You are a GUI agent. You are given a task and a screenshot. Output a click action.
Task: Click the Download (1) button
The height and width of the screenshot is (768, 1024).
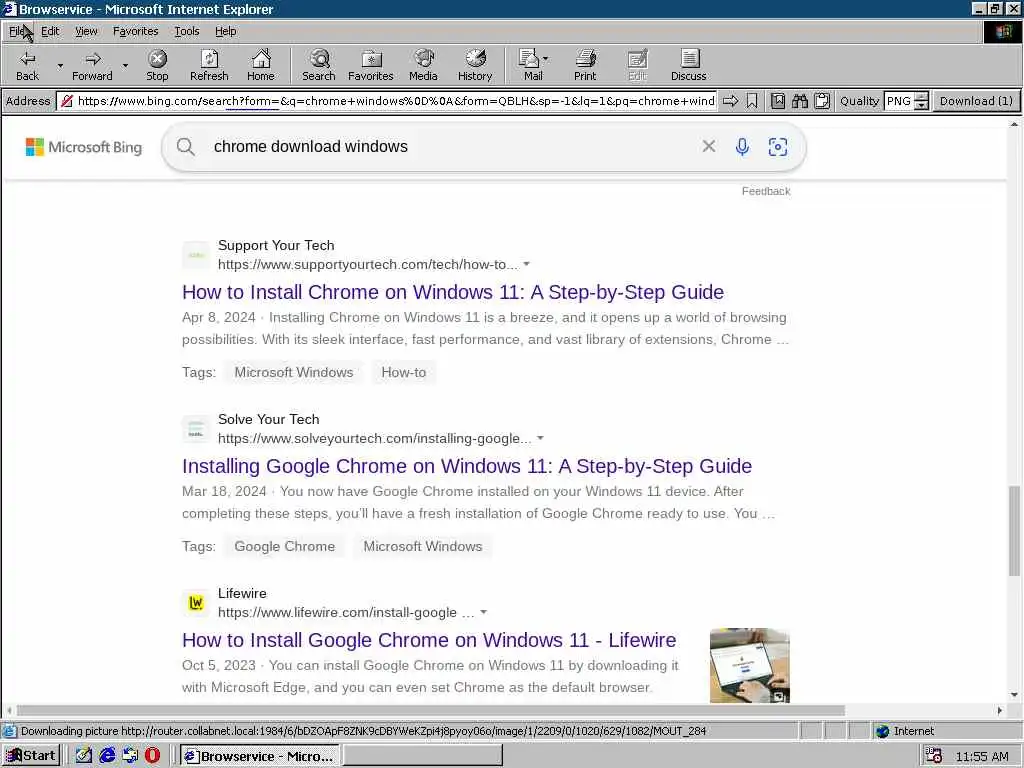coord(976,101)
